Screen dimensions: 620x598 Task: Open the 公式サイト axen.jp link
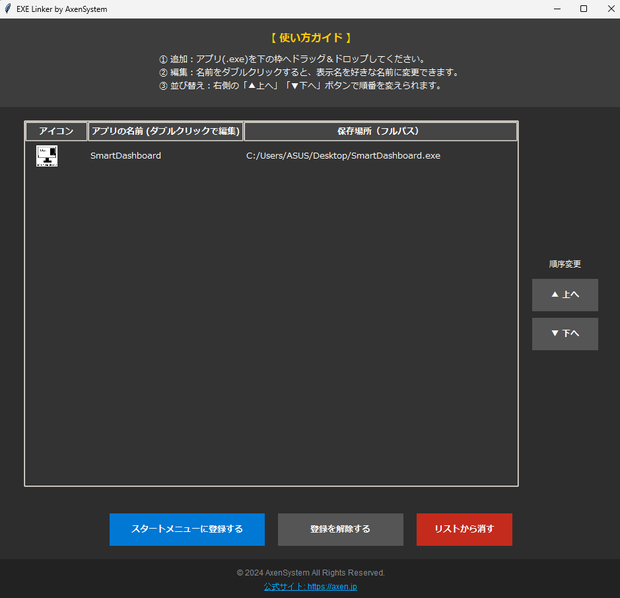[310, 587]
